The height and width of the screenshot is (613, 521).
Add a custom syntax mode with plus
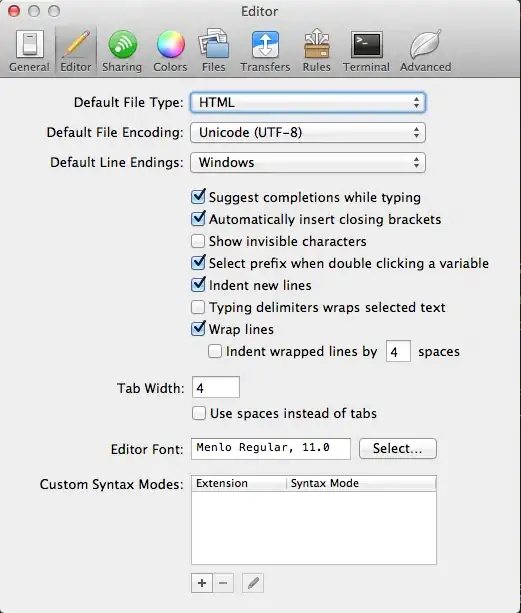pyautogui.click(x=202, y=583)
